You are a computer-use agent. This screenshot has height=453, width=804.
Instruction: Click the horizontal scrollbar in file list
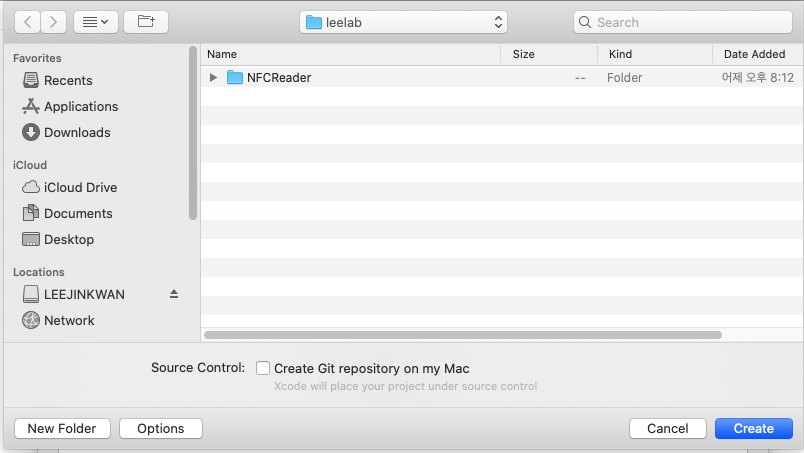pos(462,335)
